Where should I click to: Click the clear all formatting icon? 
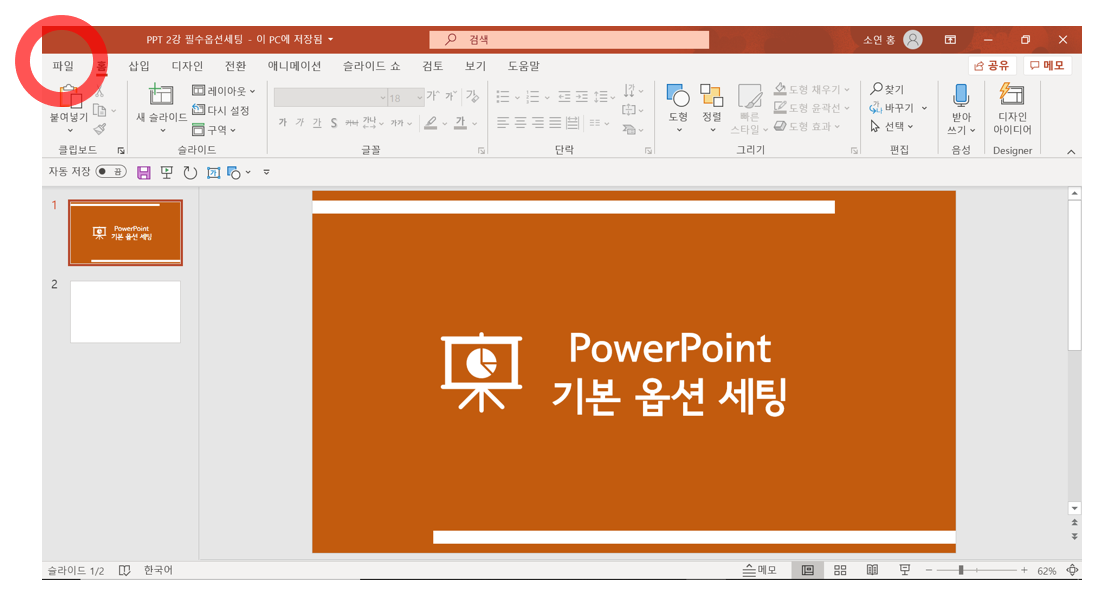[472, 96]
